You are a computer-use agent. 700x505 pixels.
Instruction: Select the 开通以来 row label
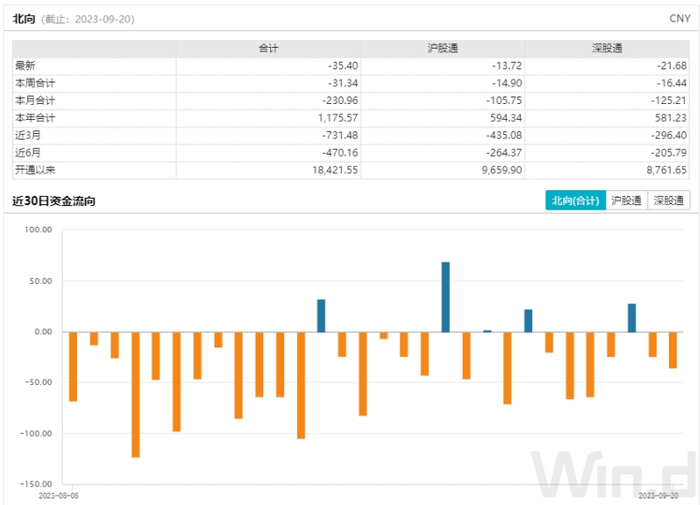click(35, 170)
